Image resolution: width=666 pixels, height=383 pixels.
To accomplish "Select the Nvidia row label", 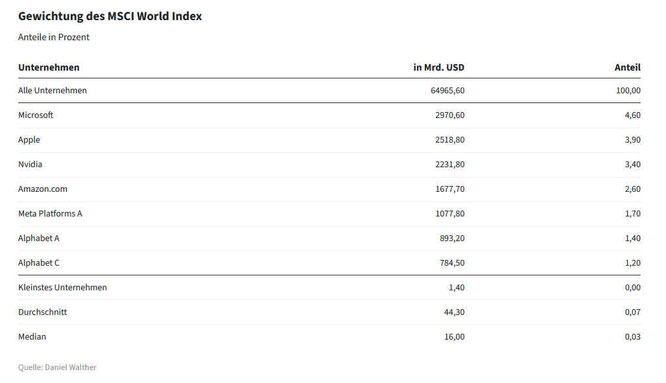I will pyautogui.click(x=30, y=164).
